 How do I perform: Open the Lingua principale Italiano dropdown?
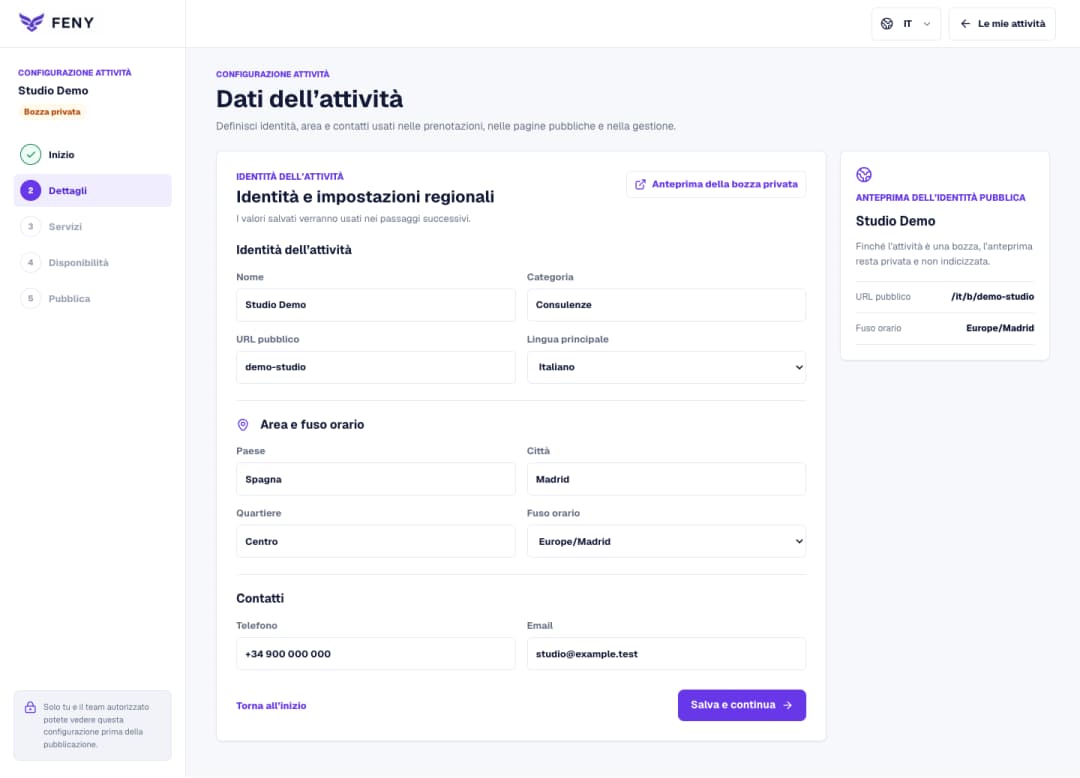coord(666,367)
